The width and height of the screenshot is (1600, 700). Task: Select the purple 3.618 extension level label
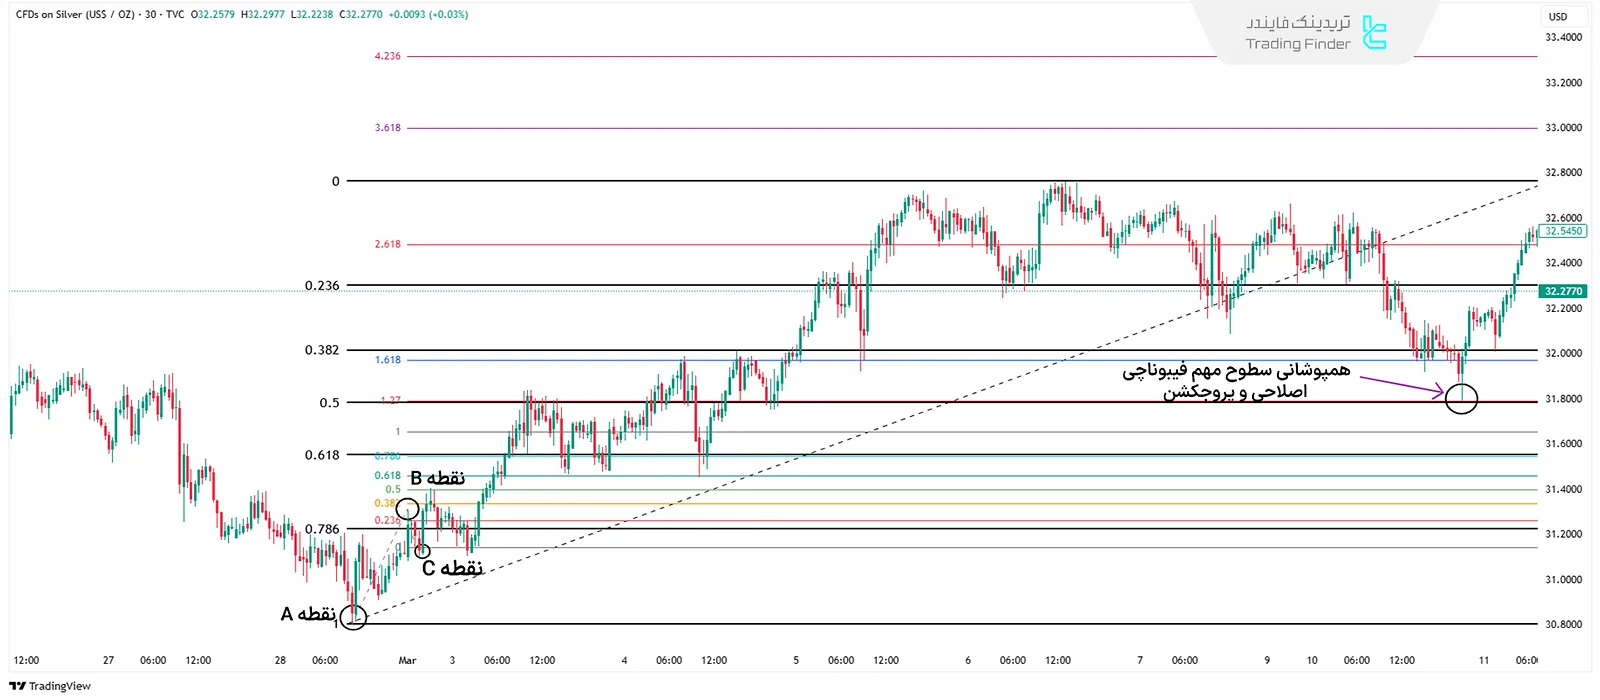tap(387, 128)
